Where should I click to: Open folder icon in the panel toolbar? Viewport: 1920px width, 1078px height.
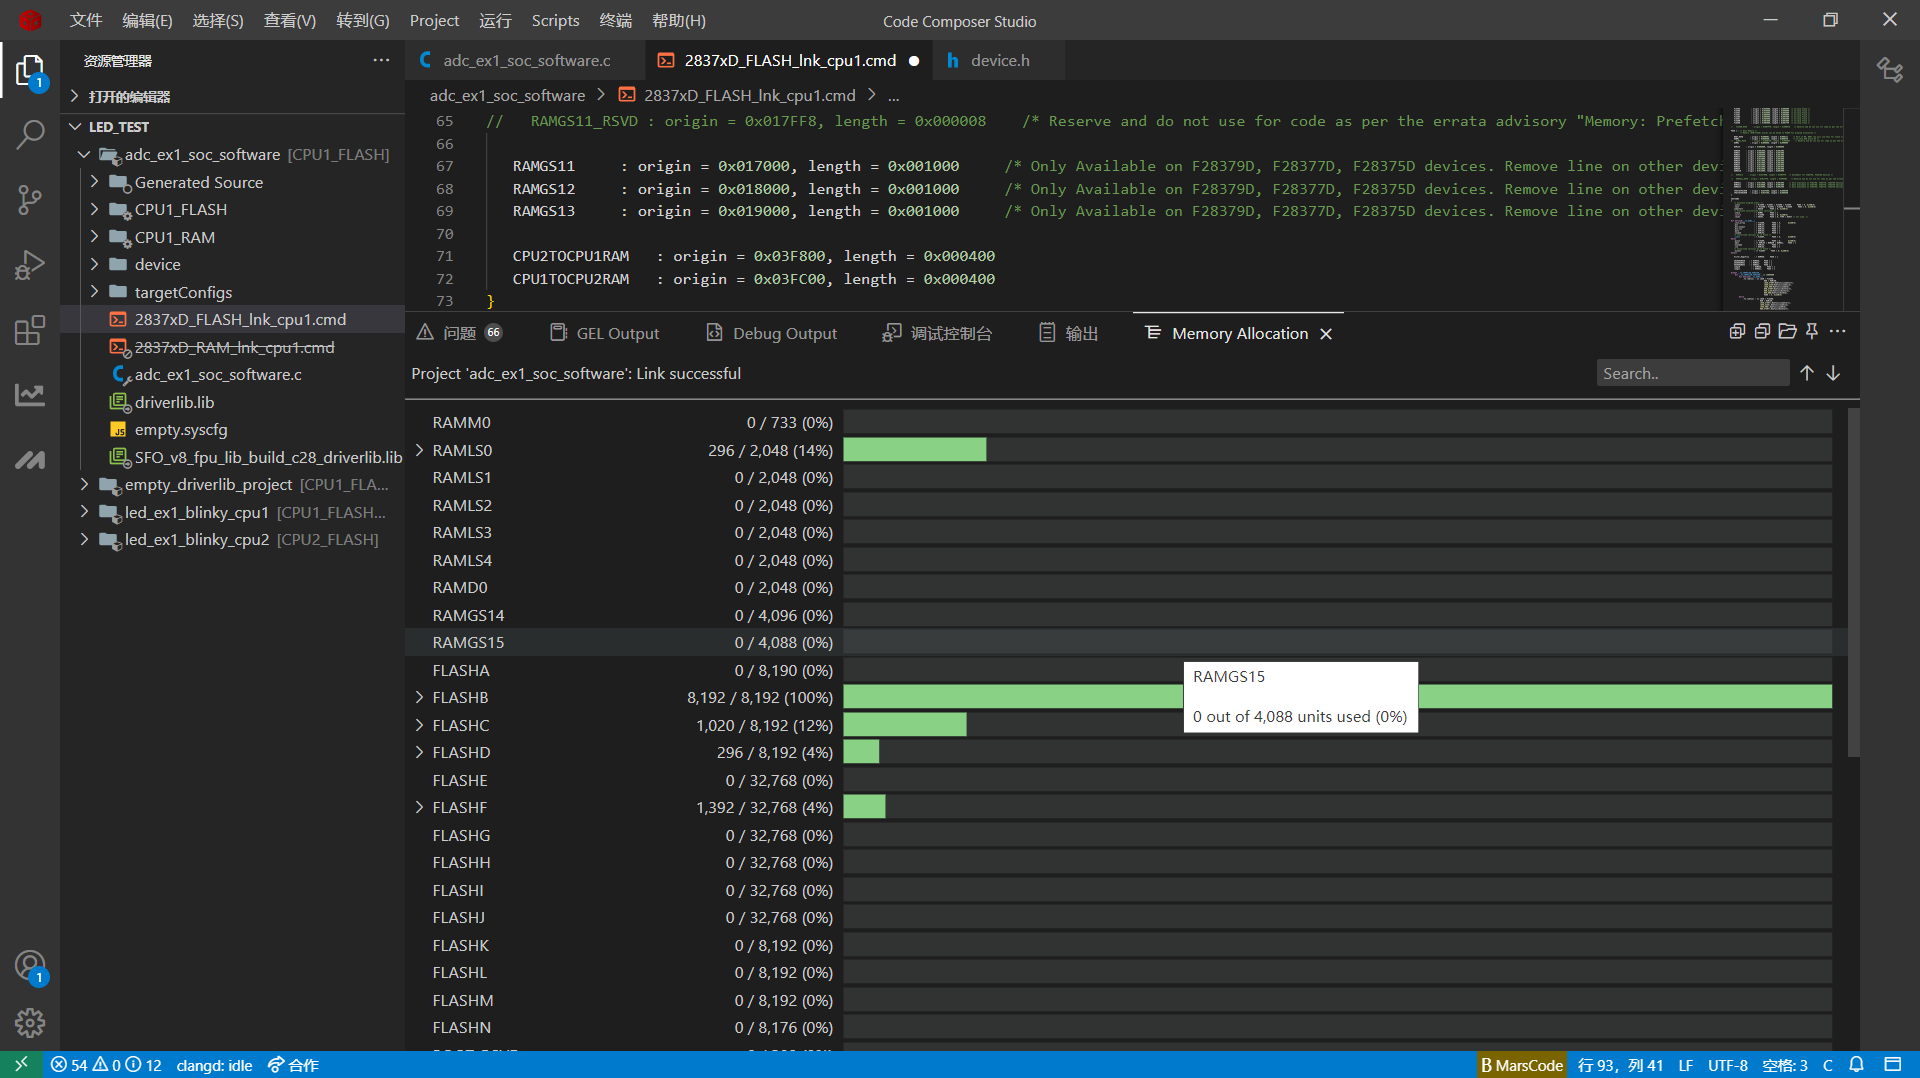click(1787, 331)
